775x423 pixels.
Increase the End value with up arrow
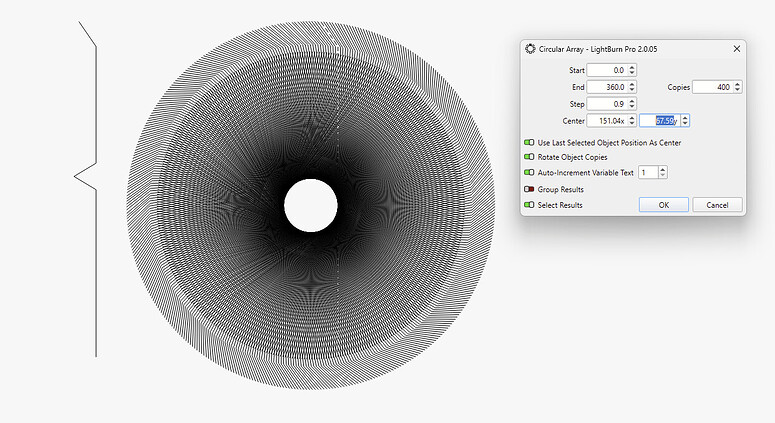click(x=632, y=84)
